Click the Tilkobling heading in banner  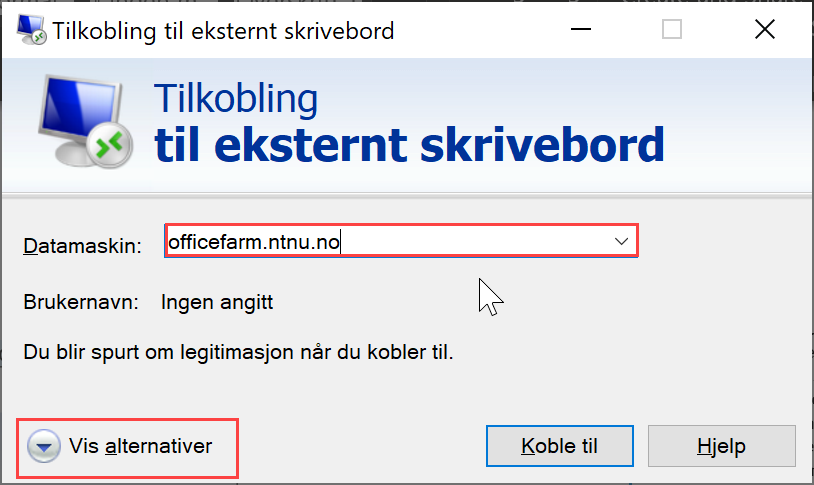click(236, 98)
